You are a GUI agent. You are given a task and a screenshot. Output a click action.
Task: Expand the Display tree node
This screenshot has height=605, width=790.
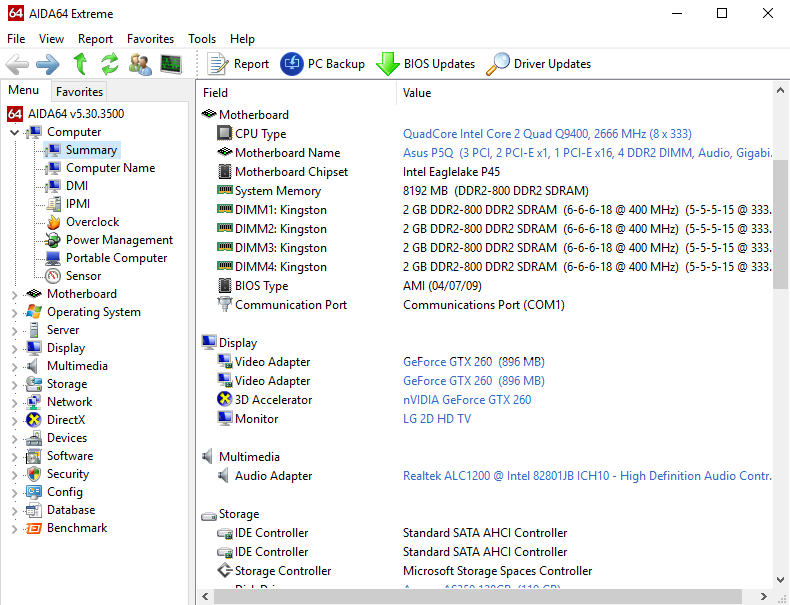[x=15, y=349]
